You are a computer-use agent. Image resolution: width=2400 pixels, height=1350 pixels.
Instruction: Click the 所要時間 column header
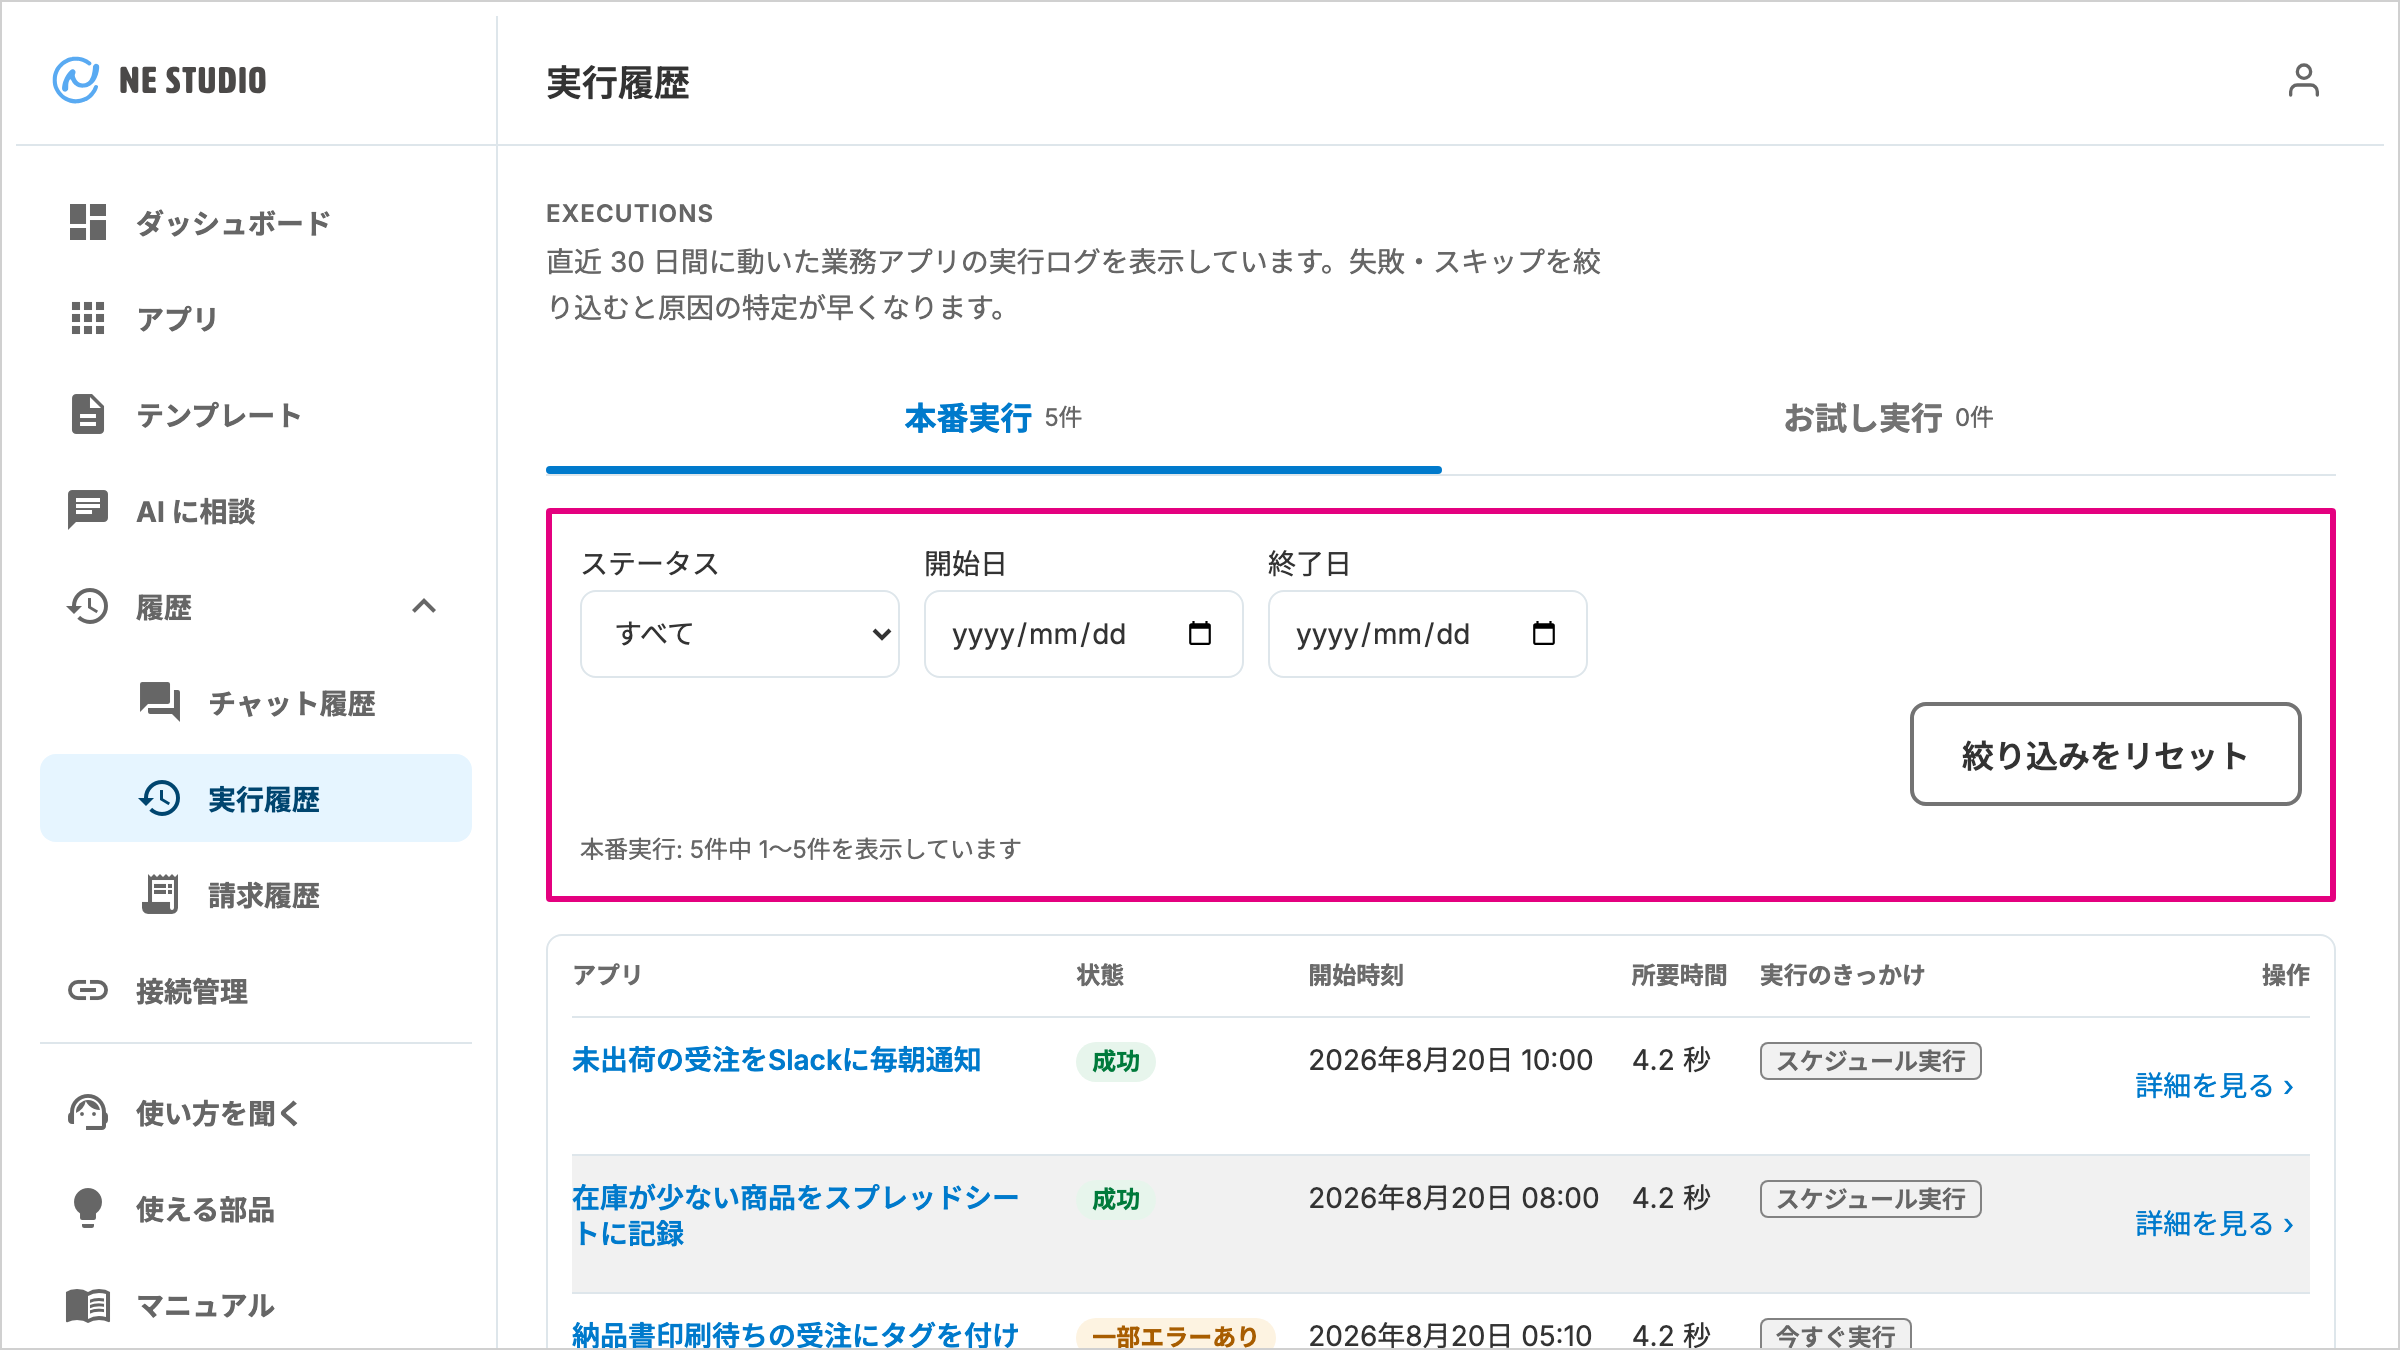click(1679, 975)
